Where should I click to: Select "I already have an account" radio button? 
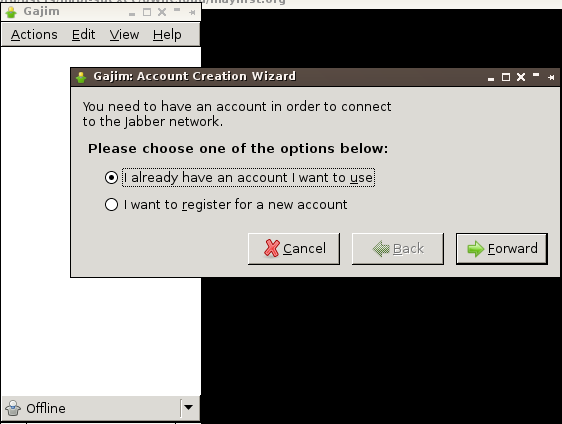(111, 177)
